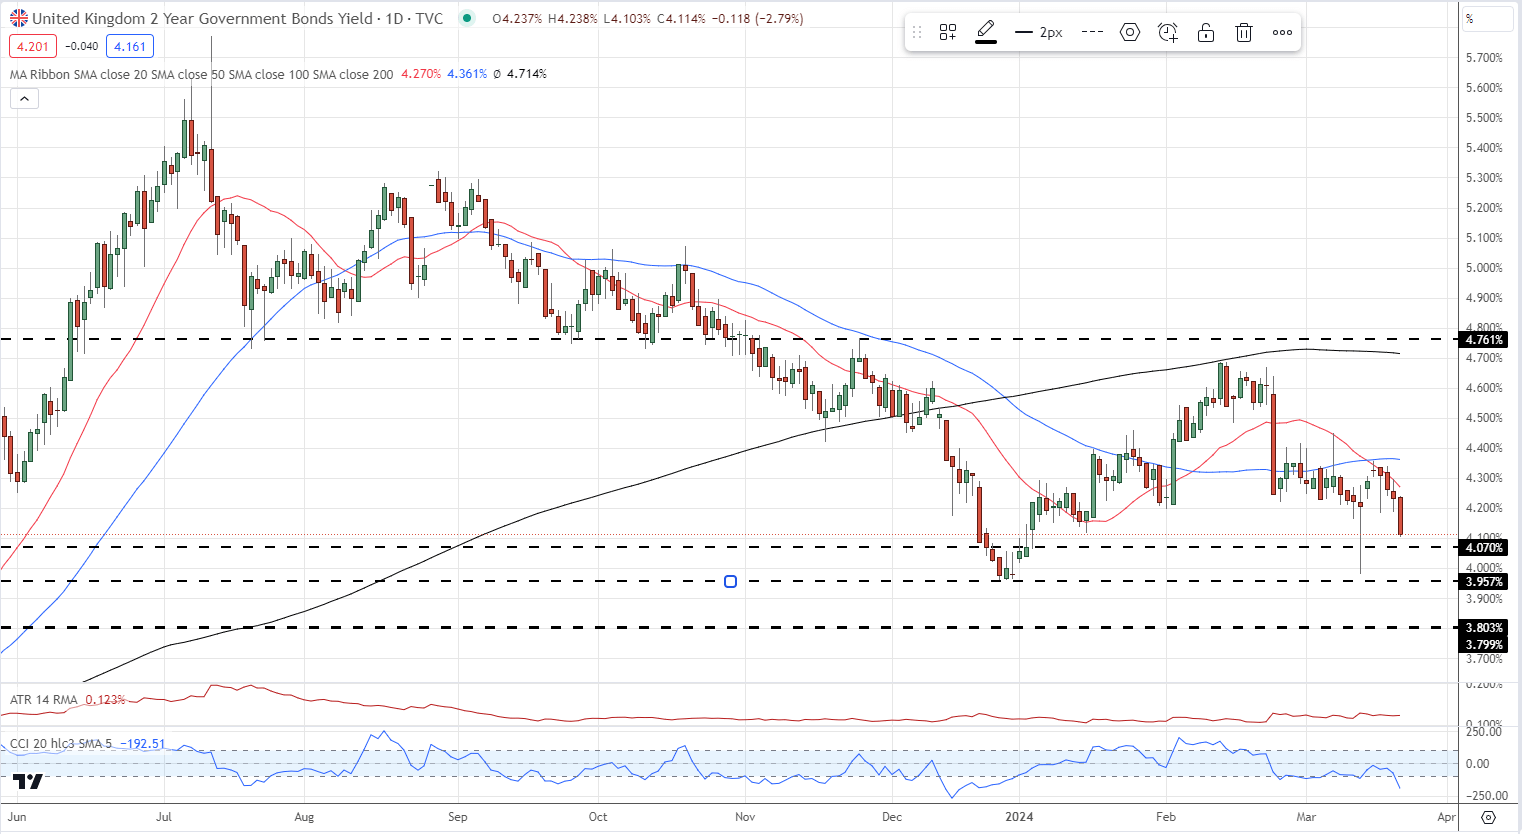Add alert with the clock-plus icon
Screen dimensions: 1522x834
1168,32
